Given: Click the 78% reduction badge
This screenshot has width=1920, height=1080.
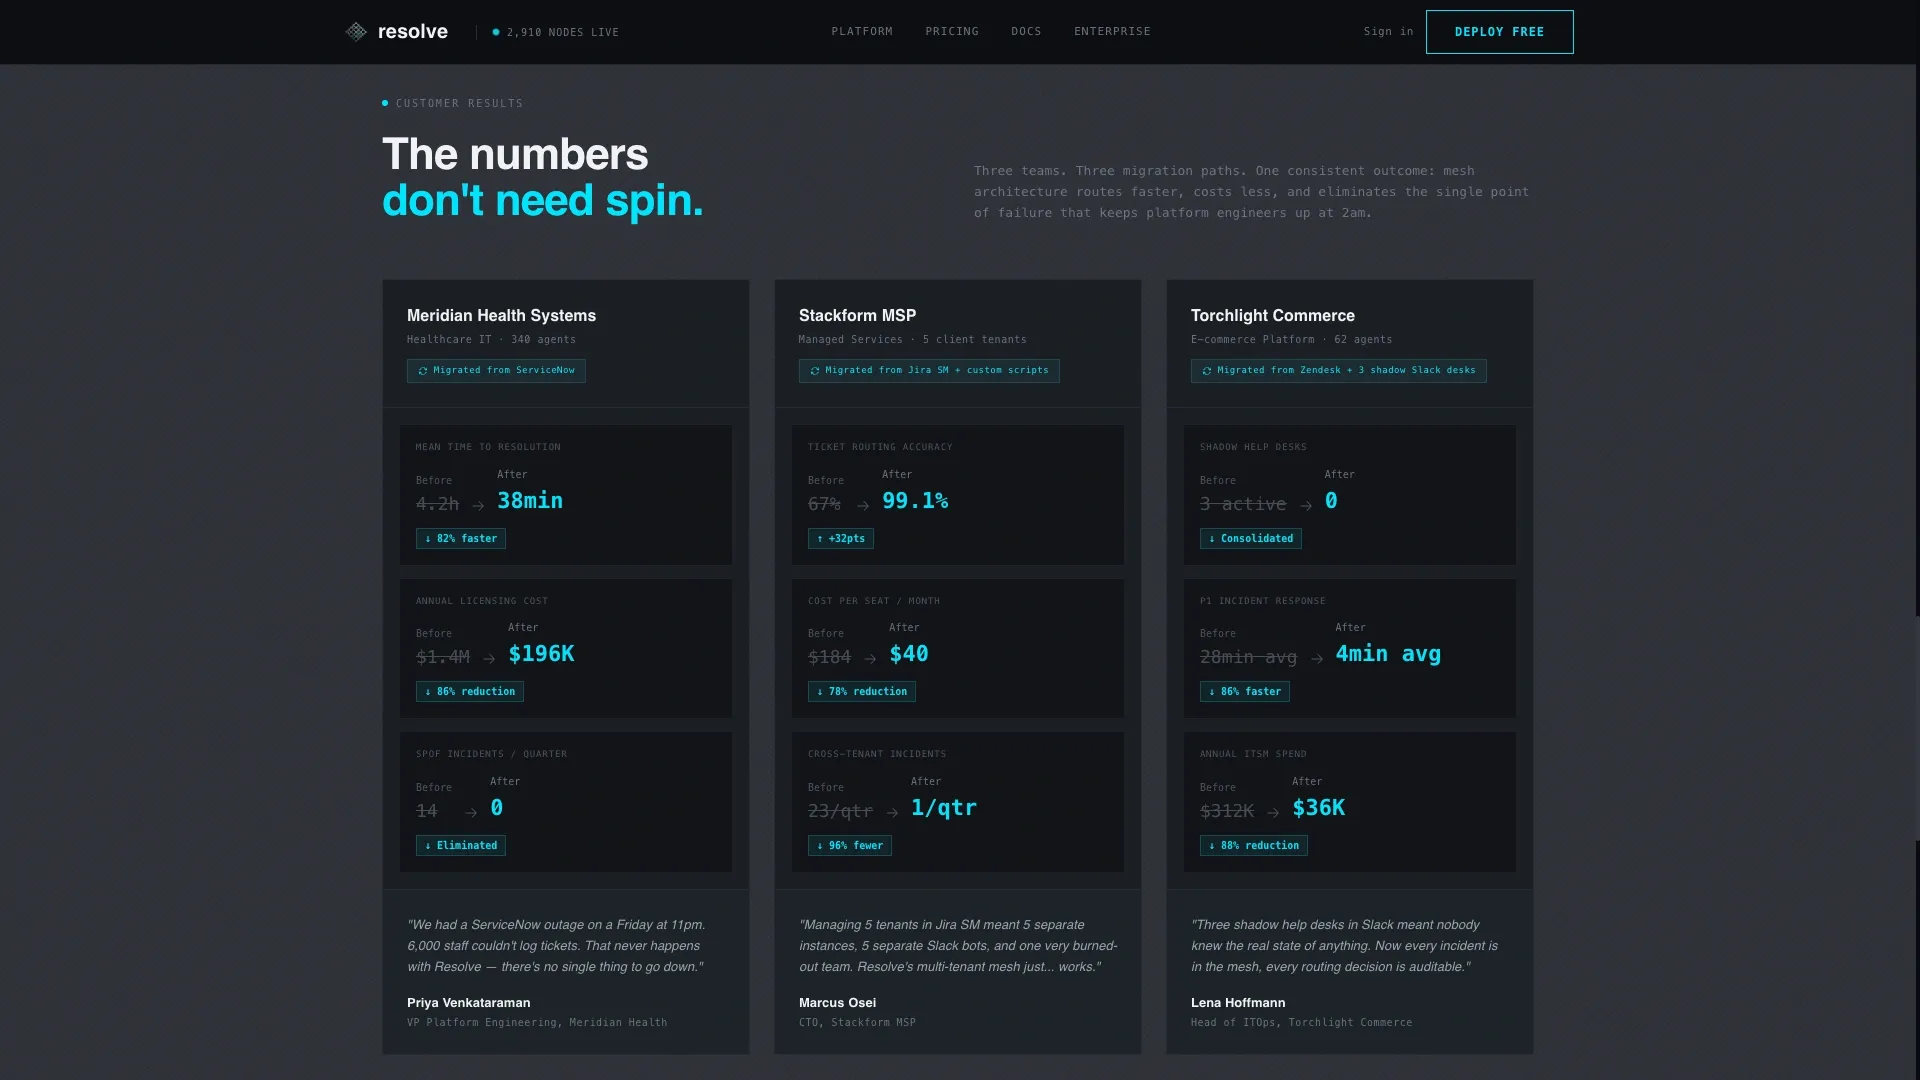Looking at the screenshot, I should [862, 692].
